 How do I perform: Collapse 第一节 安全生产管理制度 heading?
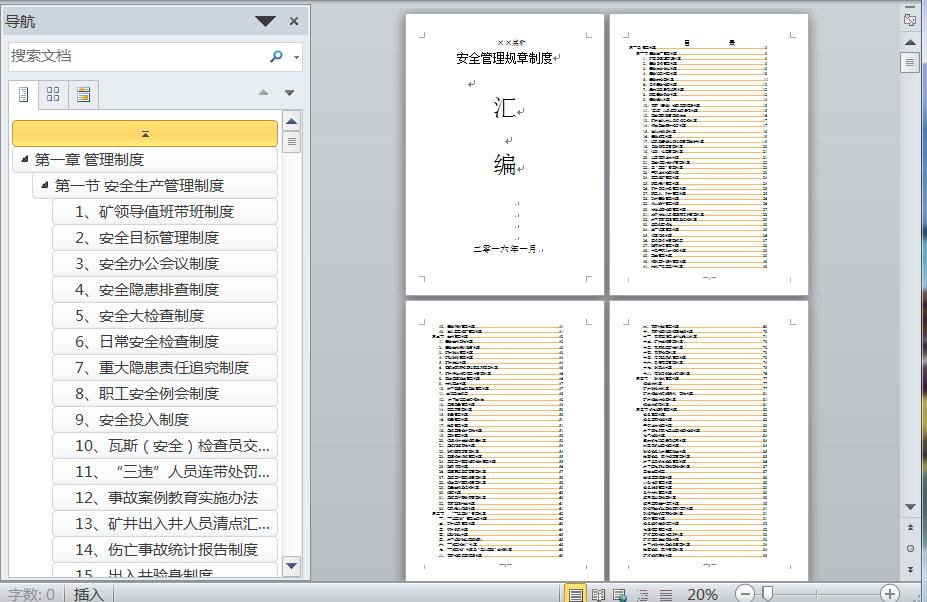(x=44, y=185)
